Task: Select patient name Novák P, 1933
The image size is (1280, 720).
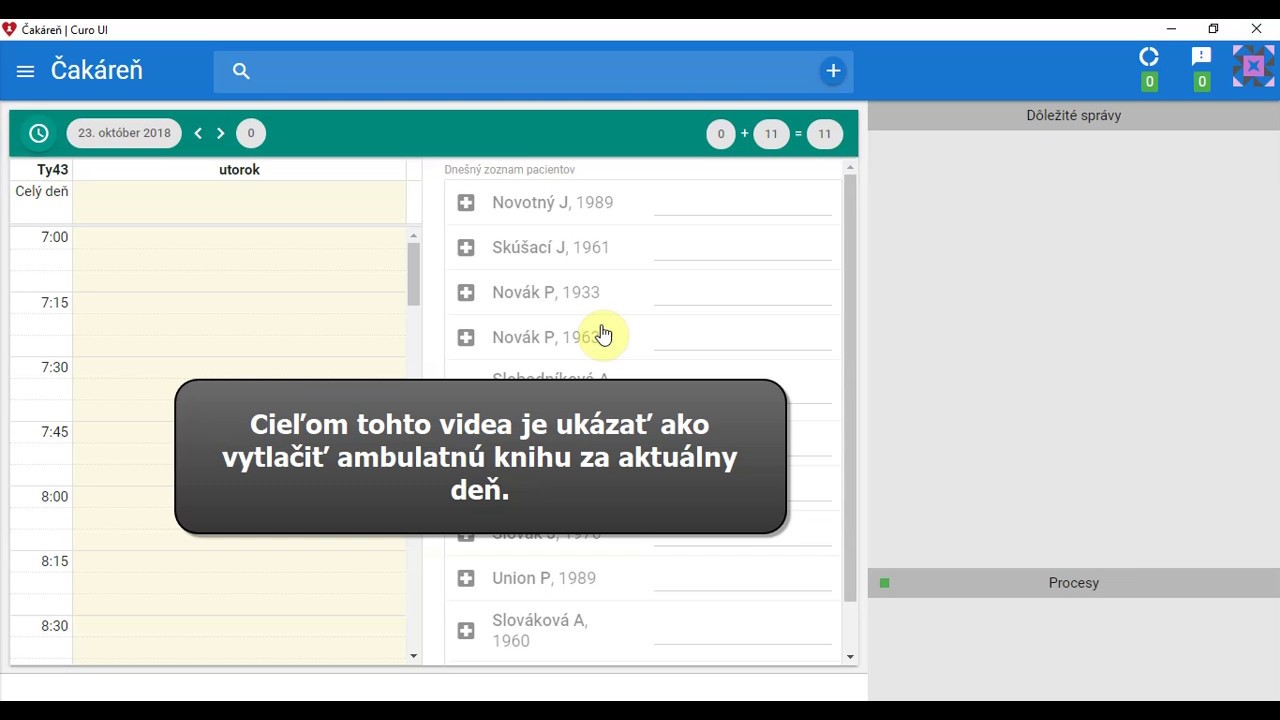Action: (546, 293)
